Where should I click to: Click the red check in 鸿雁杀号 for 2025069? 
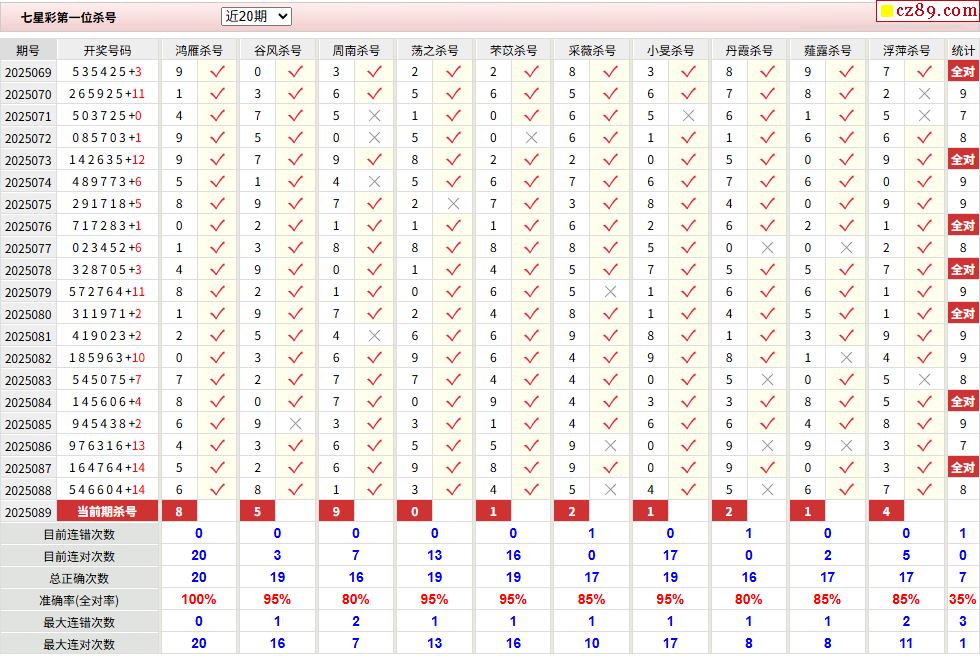pos(218,72)
